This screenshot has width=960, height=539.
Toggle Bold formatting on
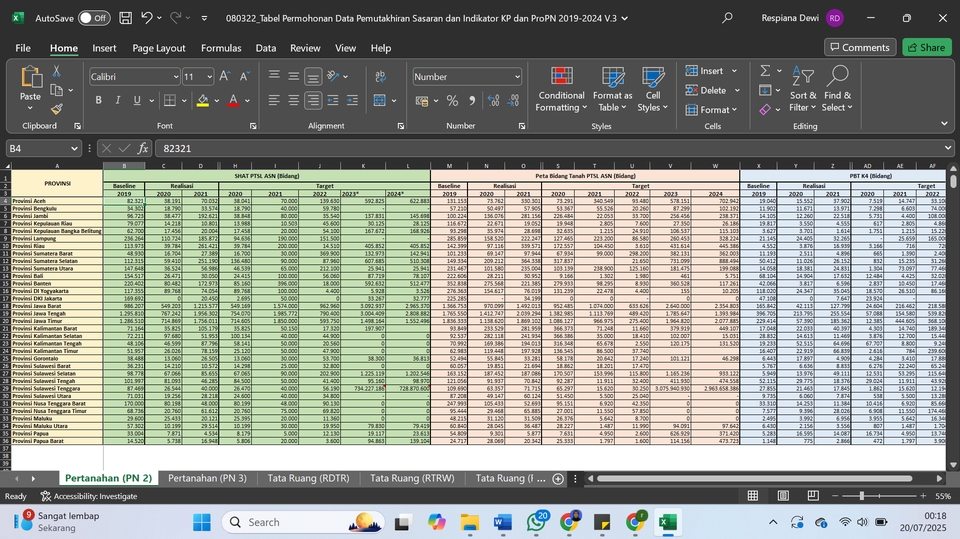point(99,100)
